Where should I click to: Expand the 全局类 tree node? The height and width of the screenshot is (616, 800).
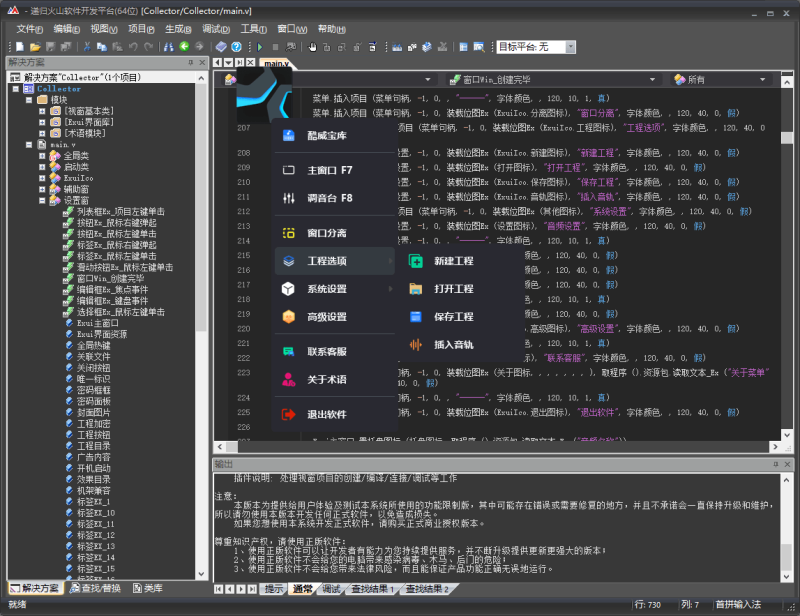[42, 156]
